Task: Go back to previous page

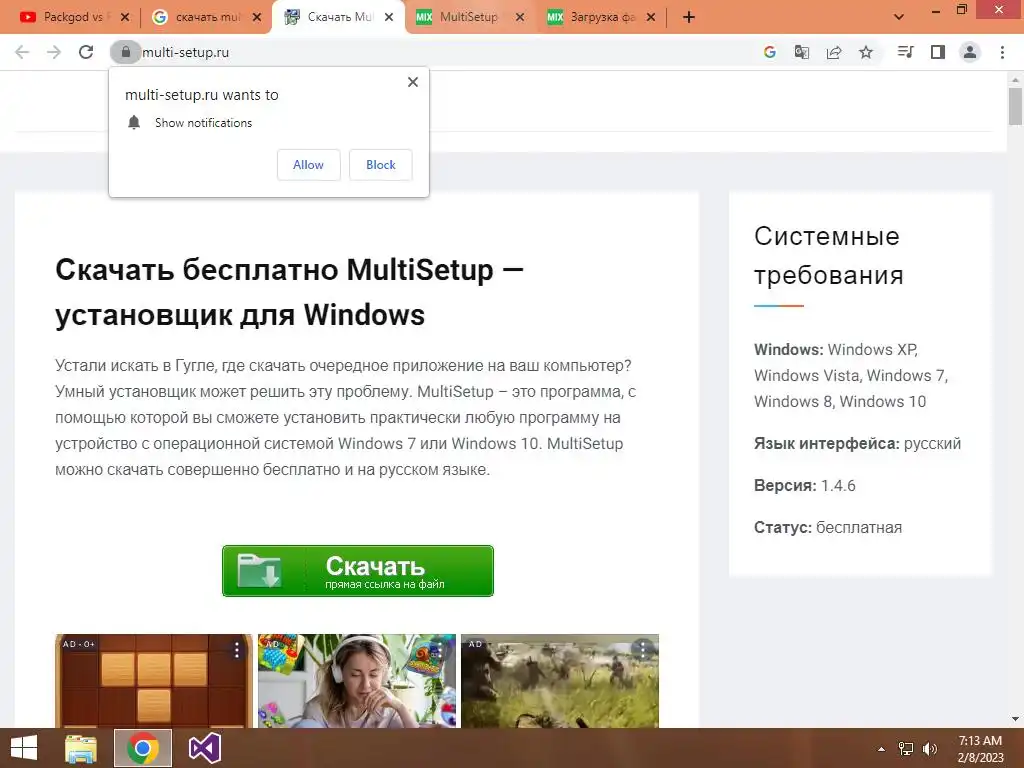Action: 22,52
